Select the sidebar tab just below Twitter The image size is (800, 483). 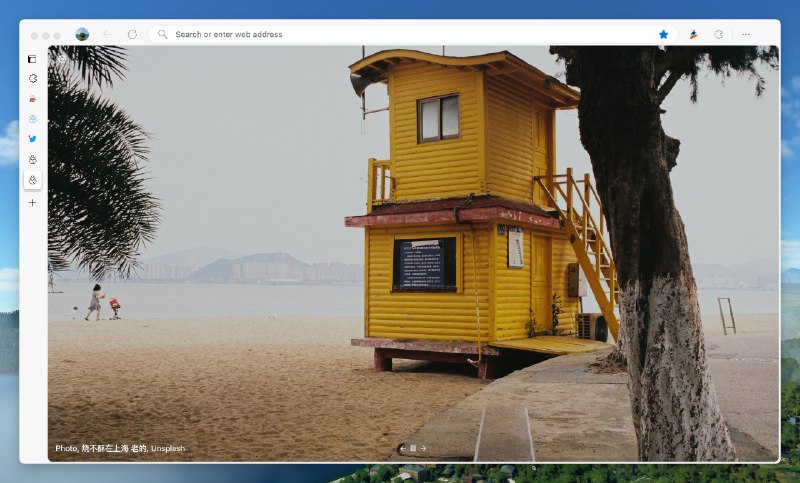point(32,160)
